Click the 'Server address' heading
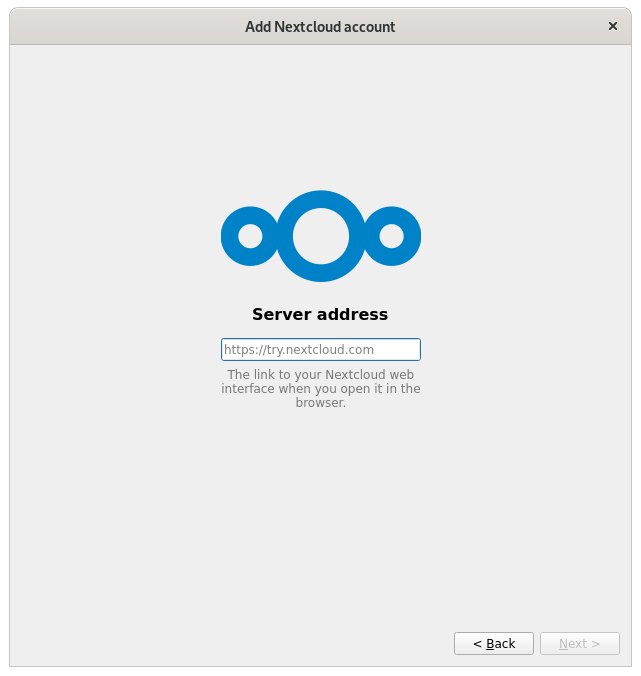Viewport: 641px width, 676px height. pyautogui.click(x=320, y=314)
